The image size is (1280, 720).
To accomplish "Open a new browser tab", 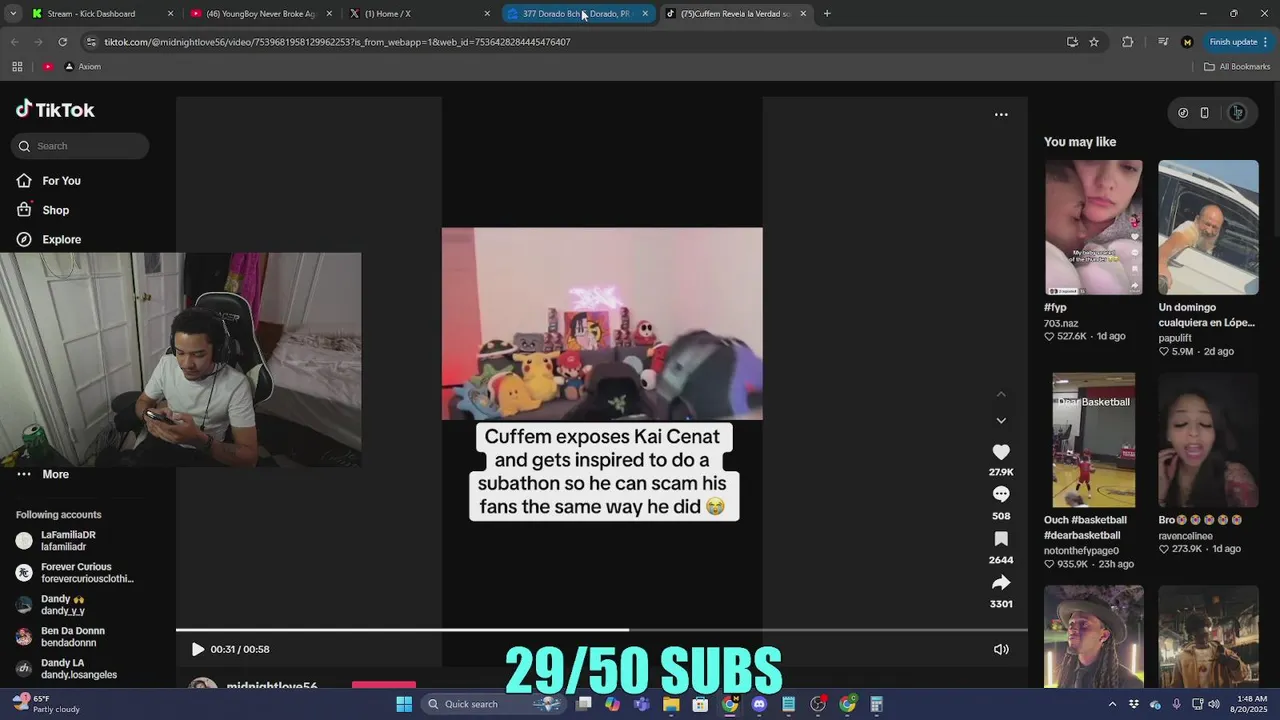I will coord(827,14).
